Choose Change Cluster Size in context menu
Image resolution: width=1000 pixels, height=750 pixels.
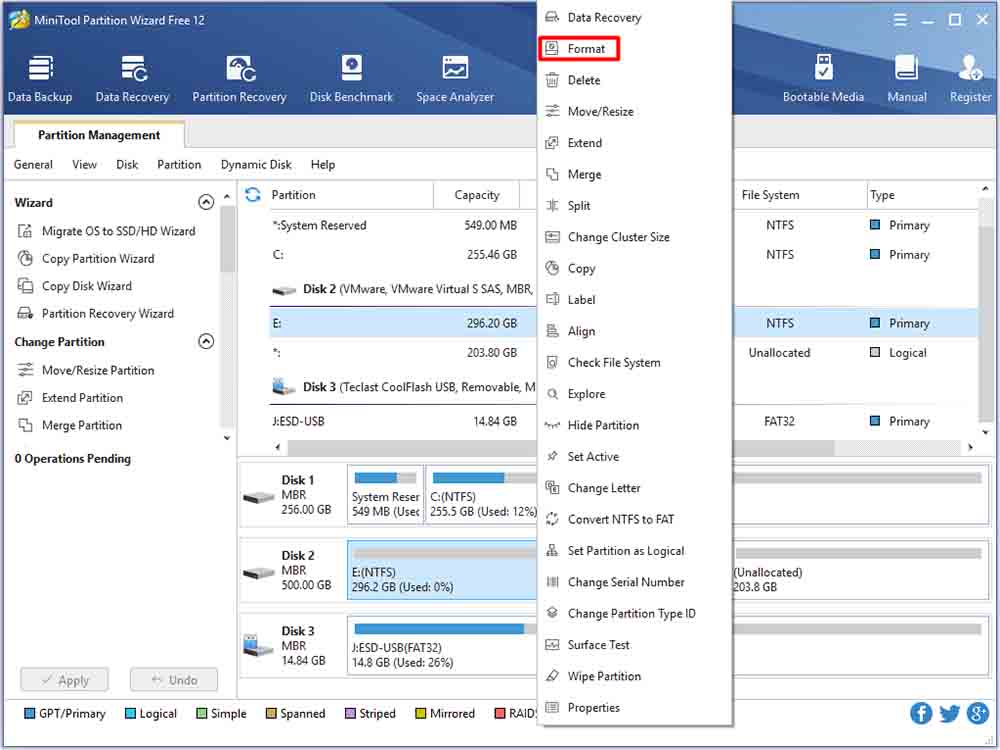[635, 237]
